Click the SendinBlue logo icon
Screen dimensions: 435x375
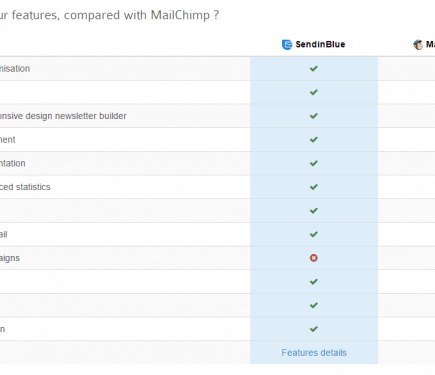(x=287, y=44)
